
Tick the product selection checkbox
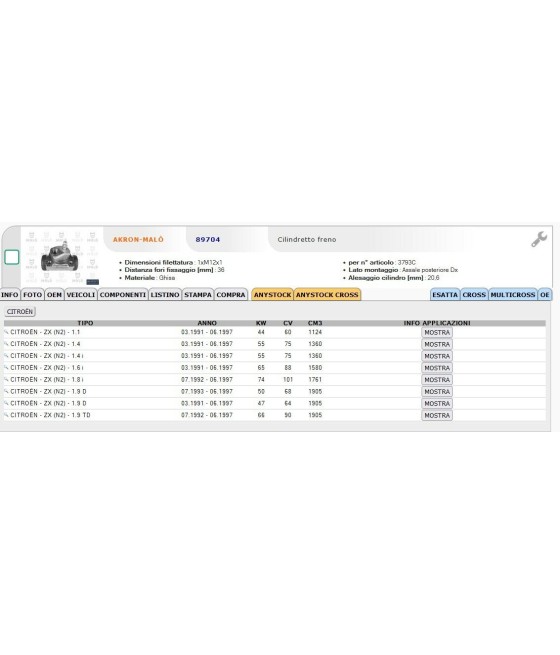point(12,257)
